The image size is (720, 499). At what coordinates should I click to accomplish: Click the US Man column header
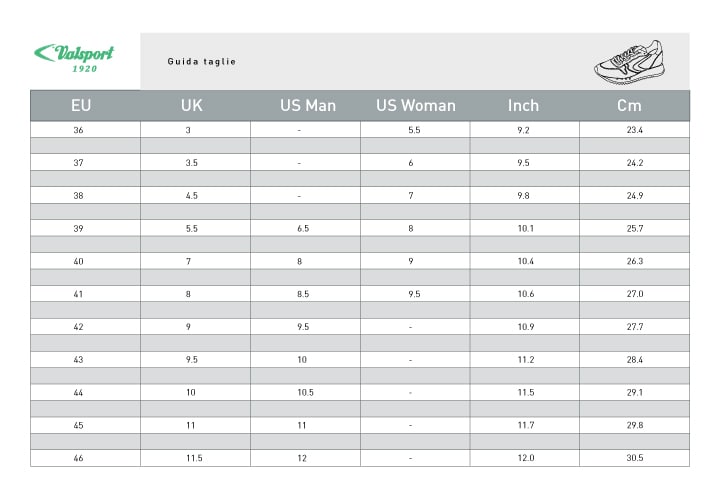(308, 105)
